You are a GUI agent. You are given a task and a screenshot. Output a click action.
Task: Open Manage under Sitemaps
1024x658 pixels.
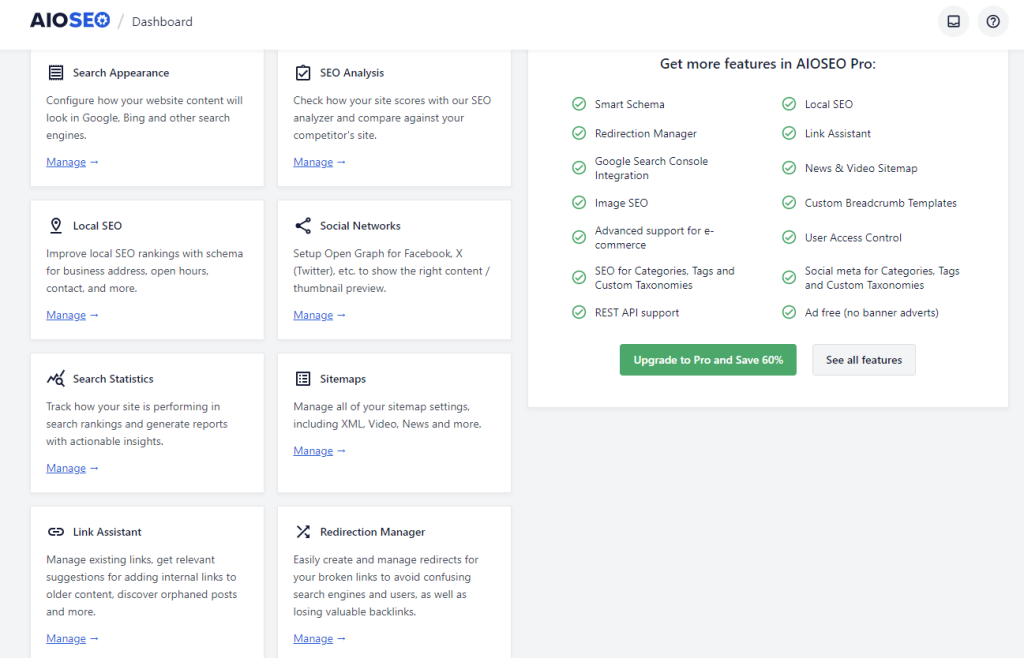(x=313, y=450)
